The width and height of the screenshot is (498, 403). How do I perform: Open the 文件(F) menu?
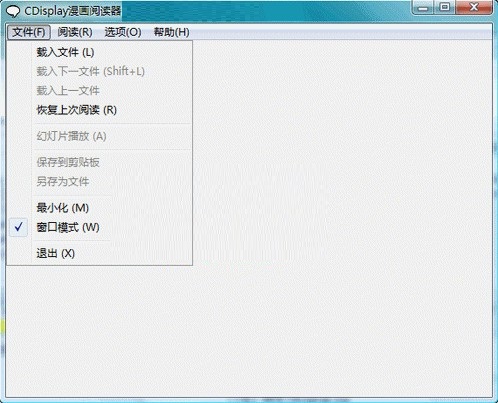coord(29,32)
